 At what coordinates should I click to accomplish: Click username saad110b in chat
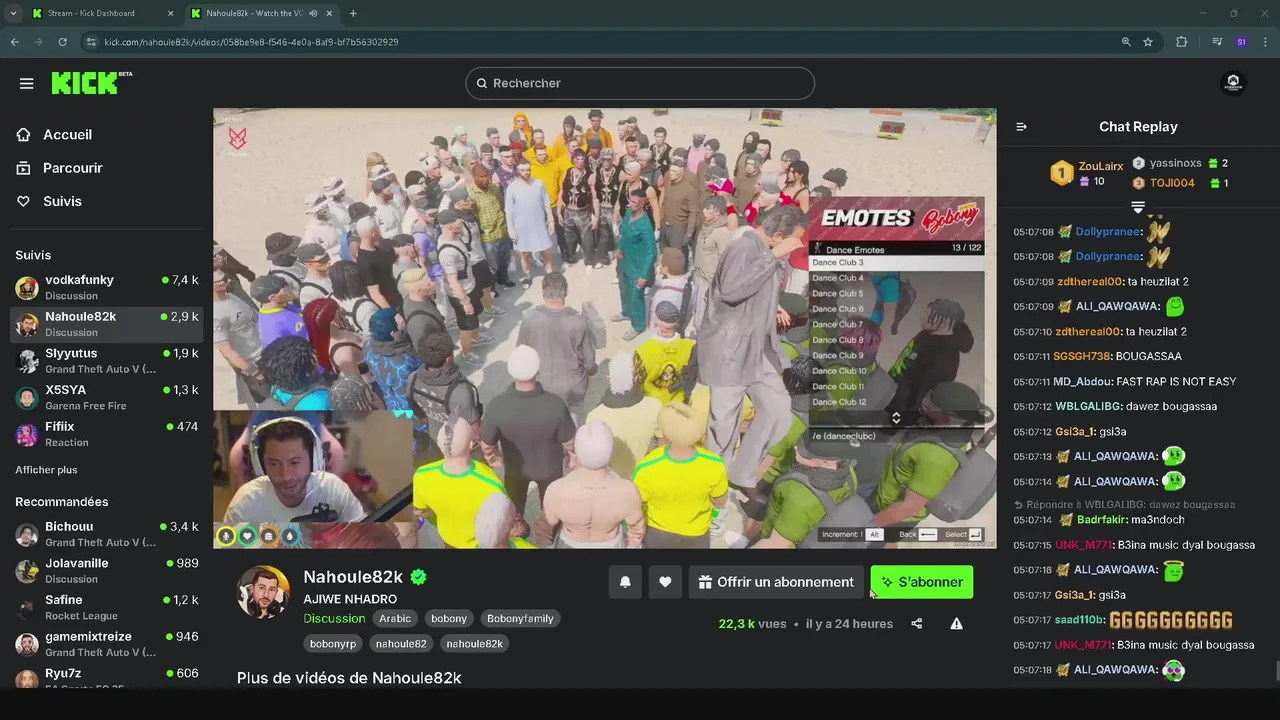tap(1078, 620)
